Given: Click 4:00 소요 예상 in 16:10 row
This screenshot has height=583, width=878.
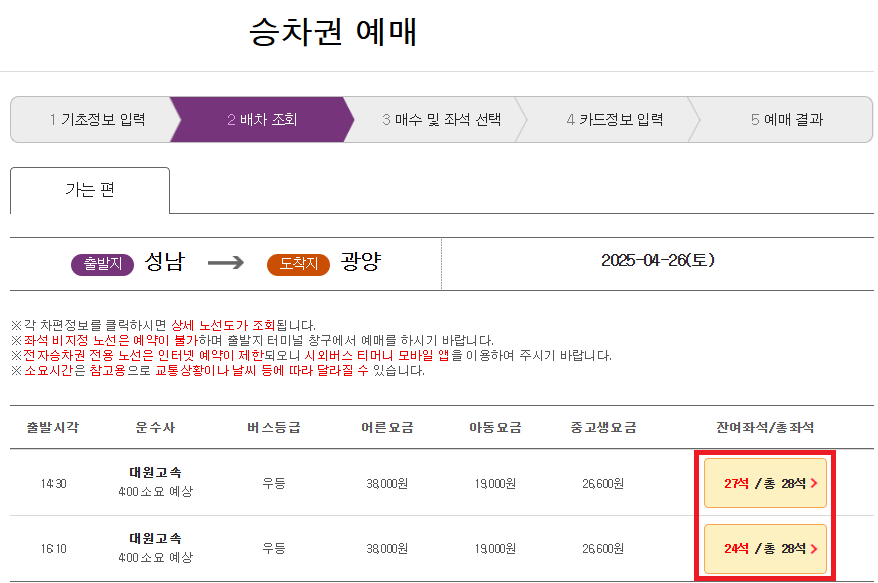Looking at the screenshot, I should [x=155, y=558].
